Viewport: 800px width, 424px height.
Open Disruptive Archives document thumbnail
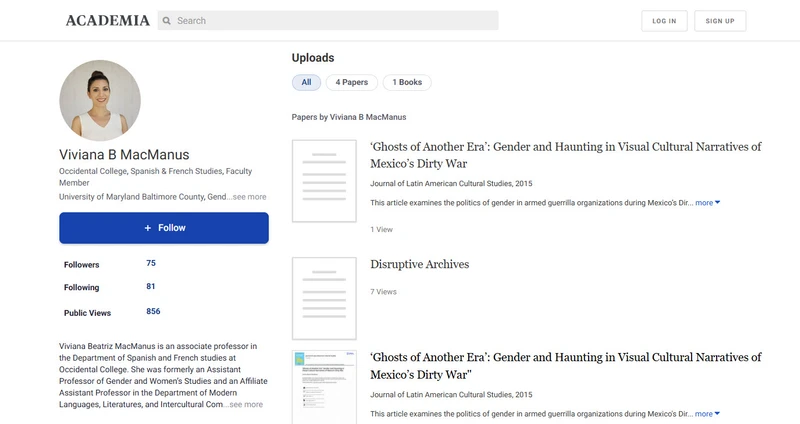(x=324, y=298)
